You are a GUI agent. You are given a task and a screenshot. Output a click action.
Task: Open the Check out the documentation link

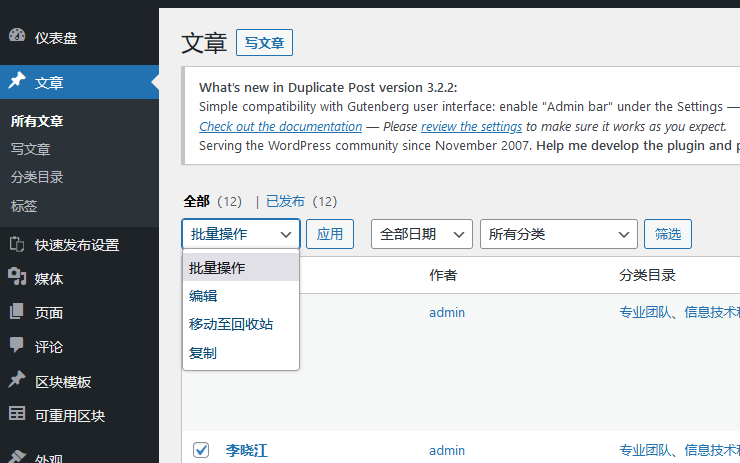pyautogui.click(x=280, y=127)
